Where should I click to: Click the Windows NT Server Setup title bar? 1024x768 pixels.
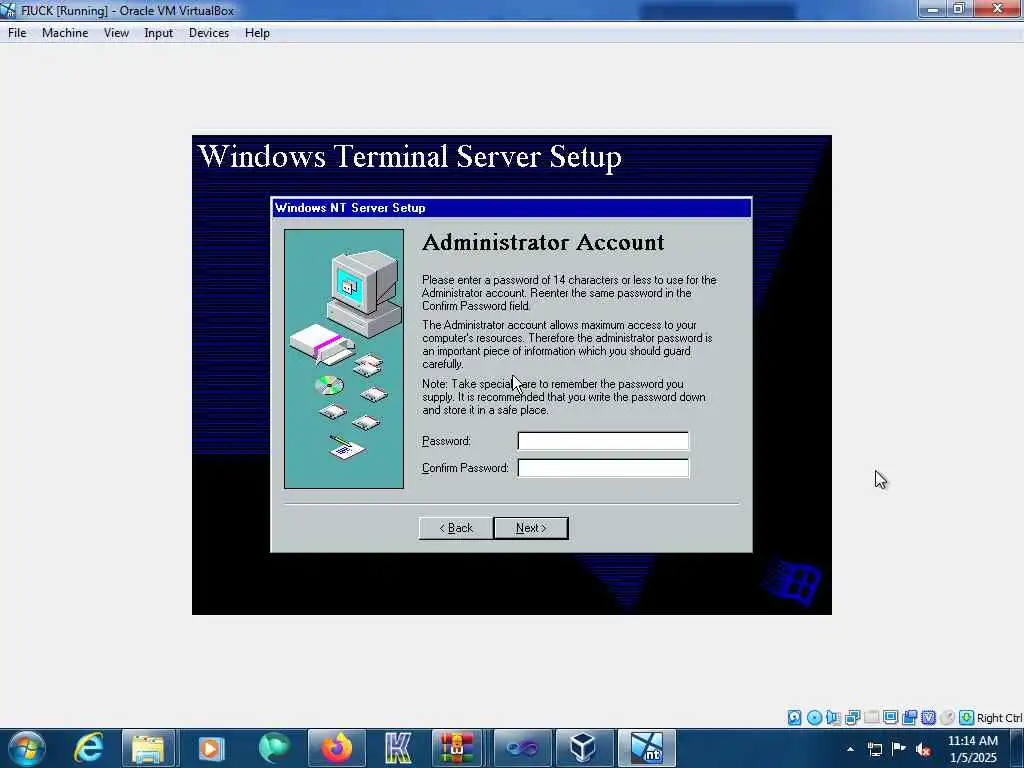click(511, 208)
